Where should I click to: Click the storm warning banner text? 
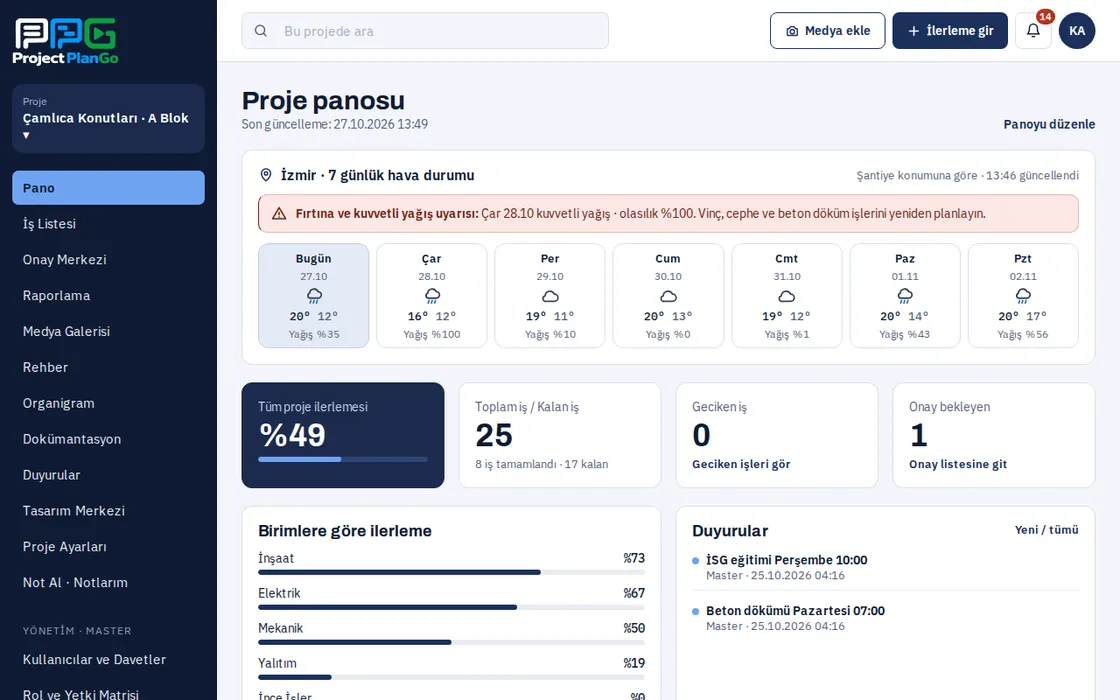pos(641,214)
